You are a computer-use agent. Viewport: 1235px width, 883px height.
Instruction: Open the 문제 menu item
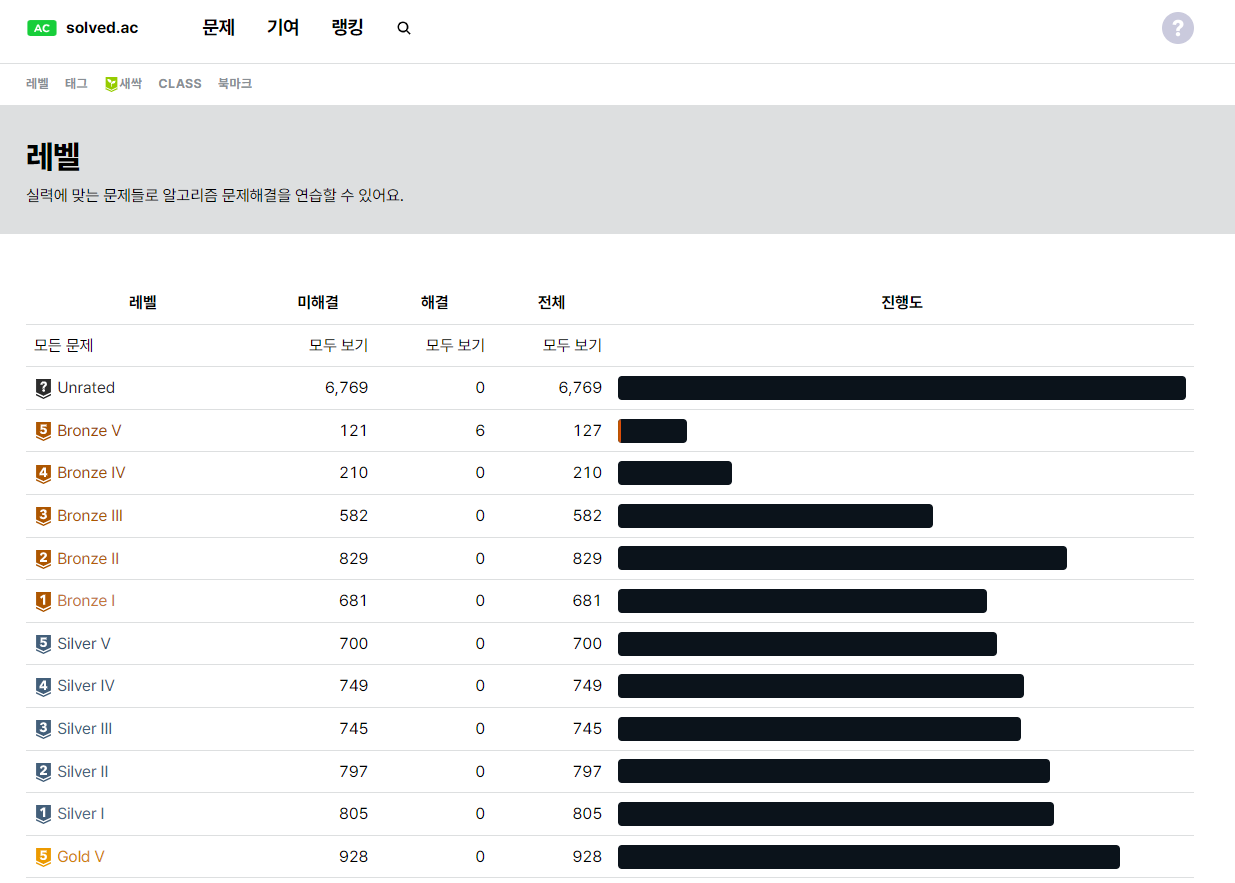tap(218, 28)
